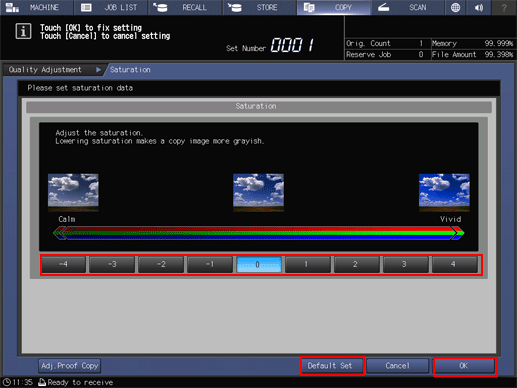Image resolution: width=517 pixels, height=388 pixels.
Task: Switch to the JOB LIST tab
Action: [110, 7]
